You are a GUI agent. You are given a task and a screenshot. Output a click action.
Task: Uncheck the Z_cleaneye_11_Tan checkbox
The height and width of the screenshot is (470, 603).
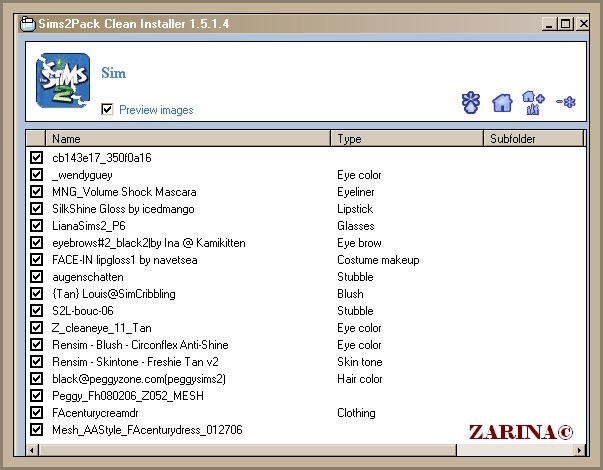(37, 328)
